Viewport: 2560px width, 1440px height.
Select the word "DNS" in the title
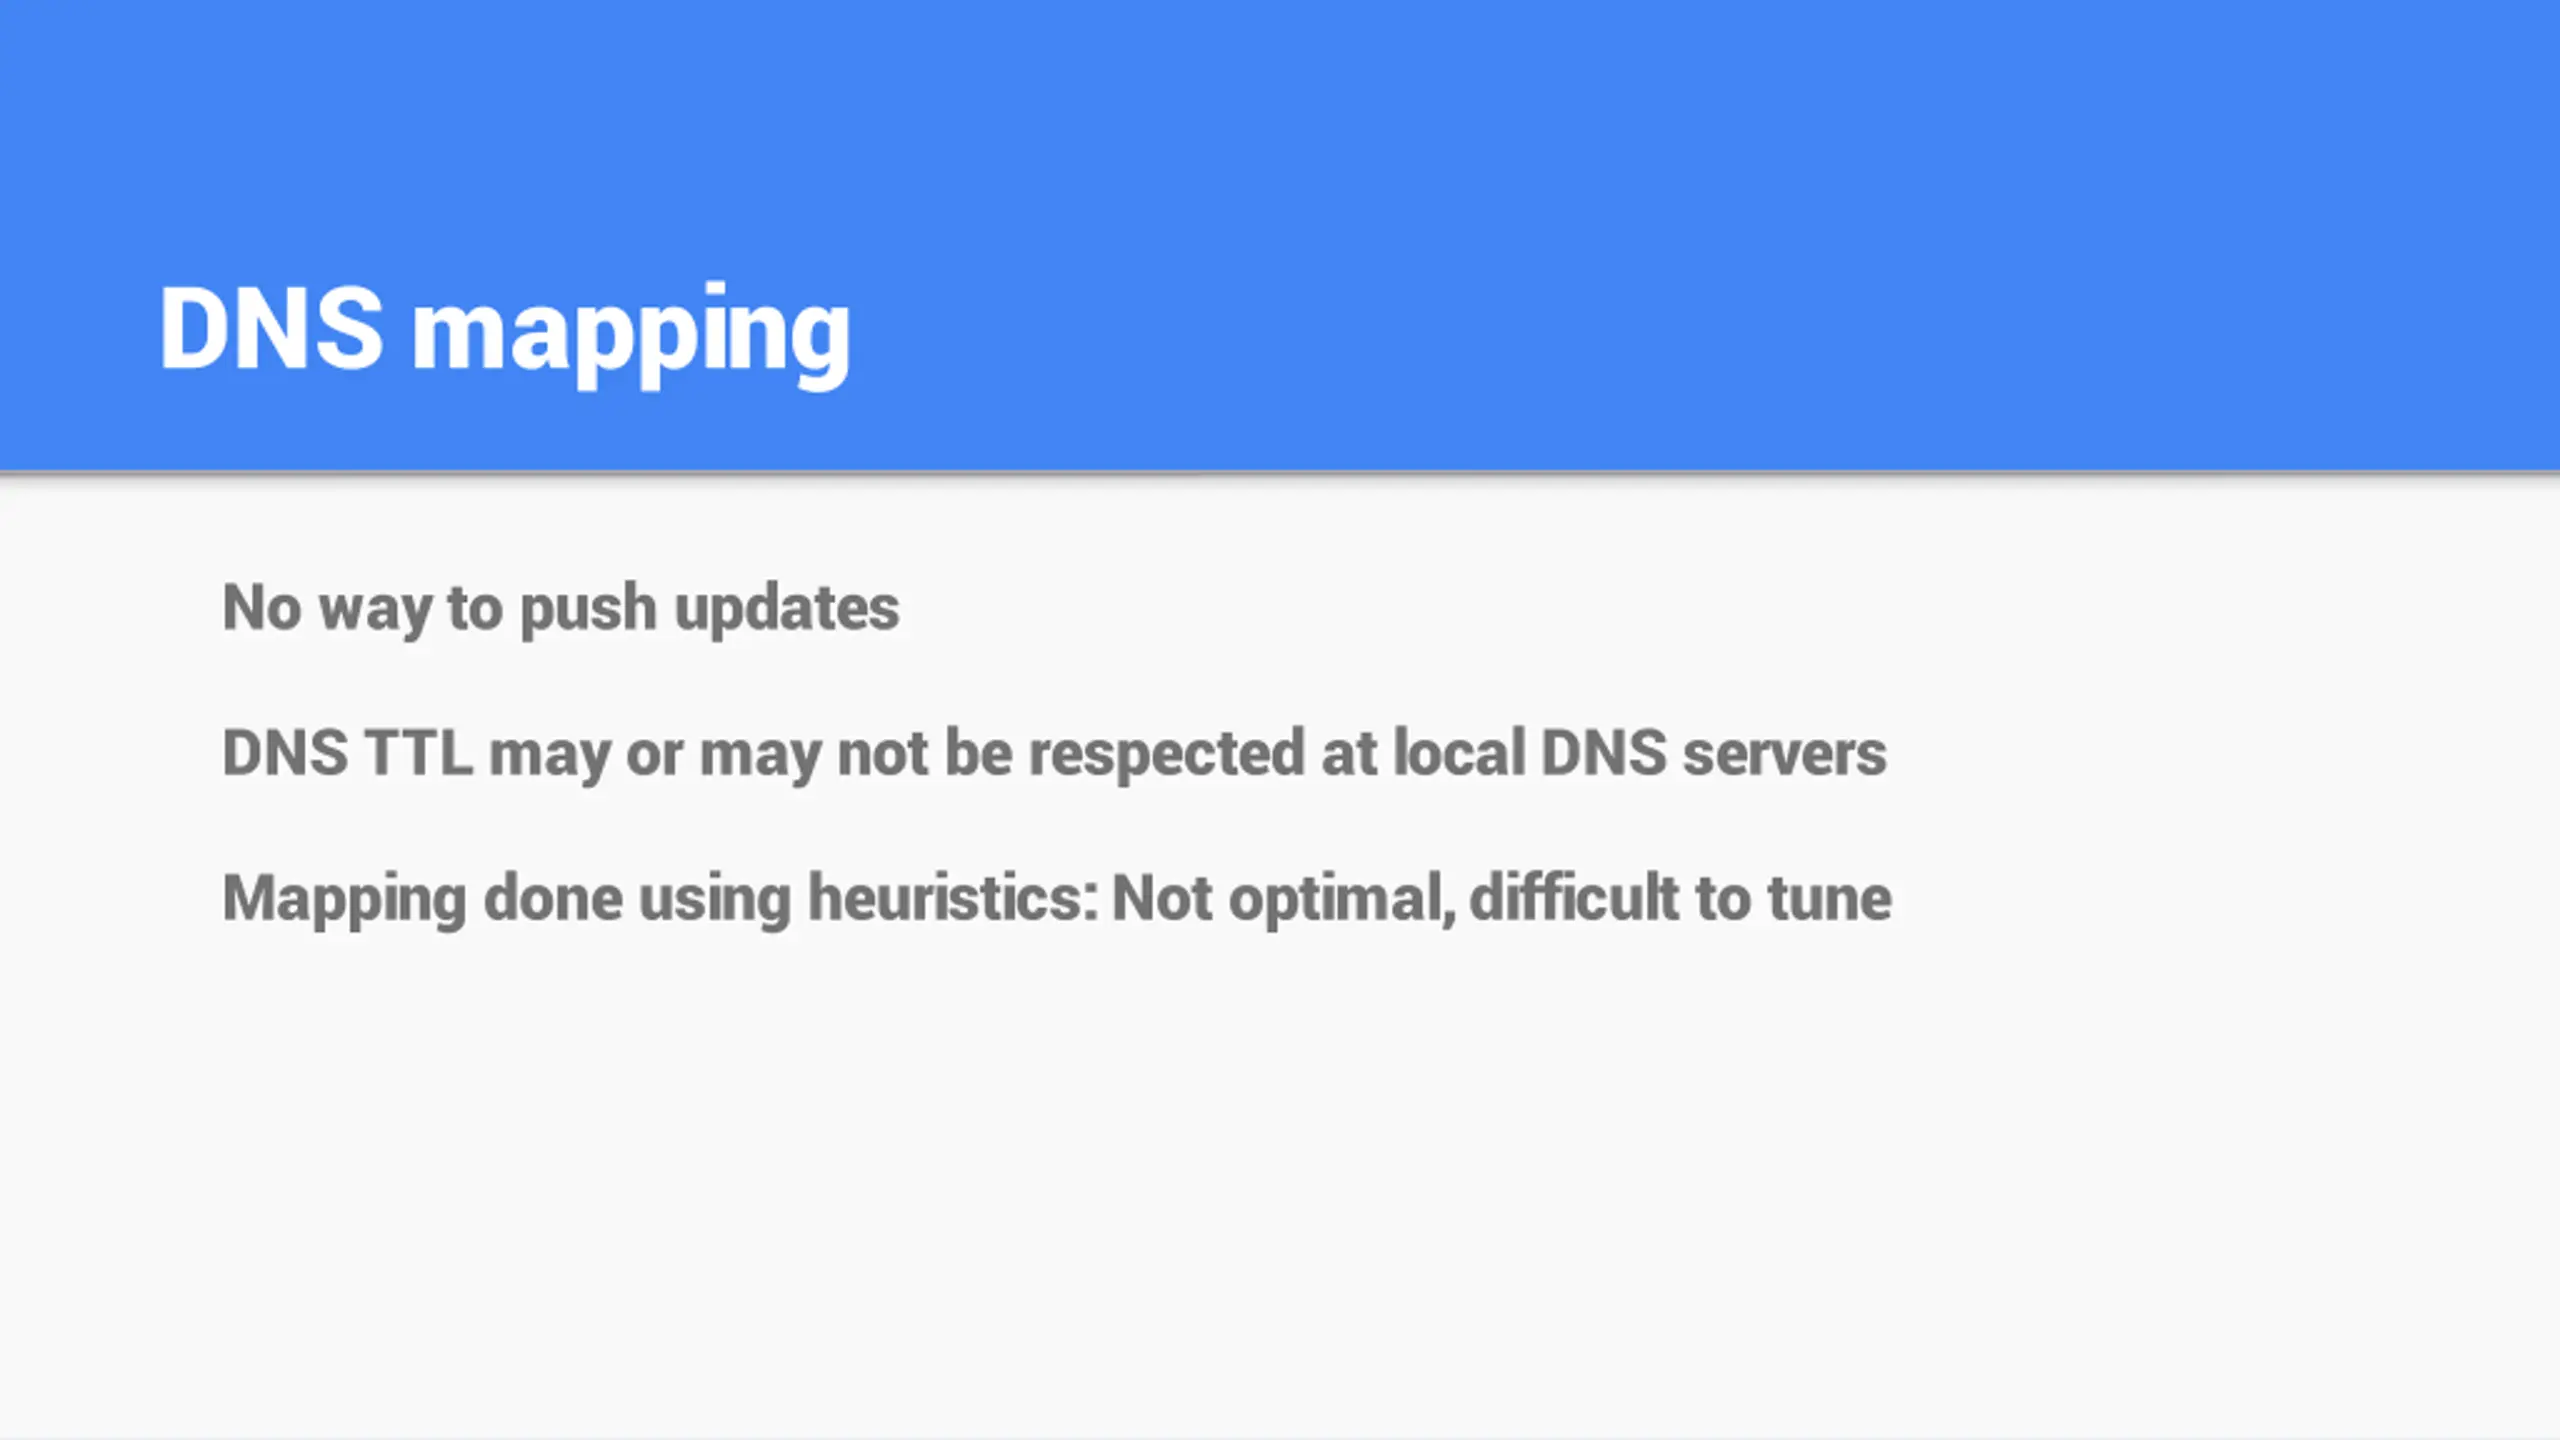[271, 328]
